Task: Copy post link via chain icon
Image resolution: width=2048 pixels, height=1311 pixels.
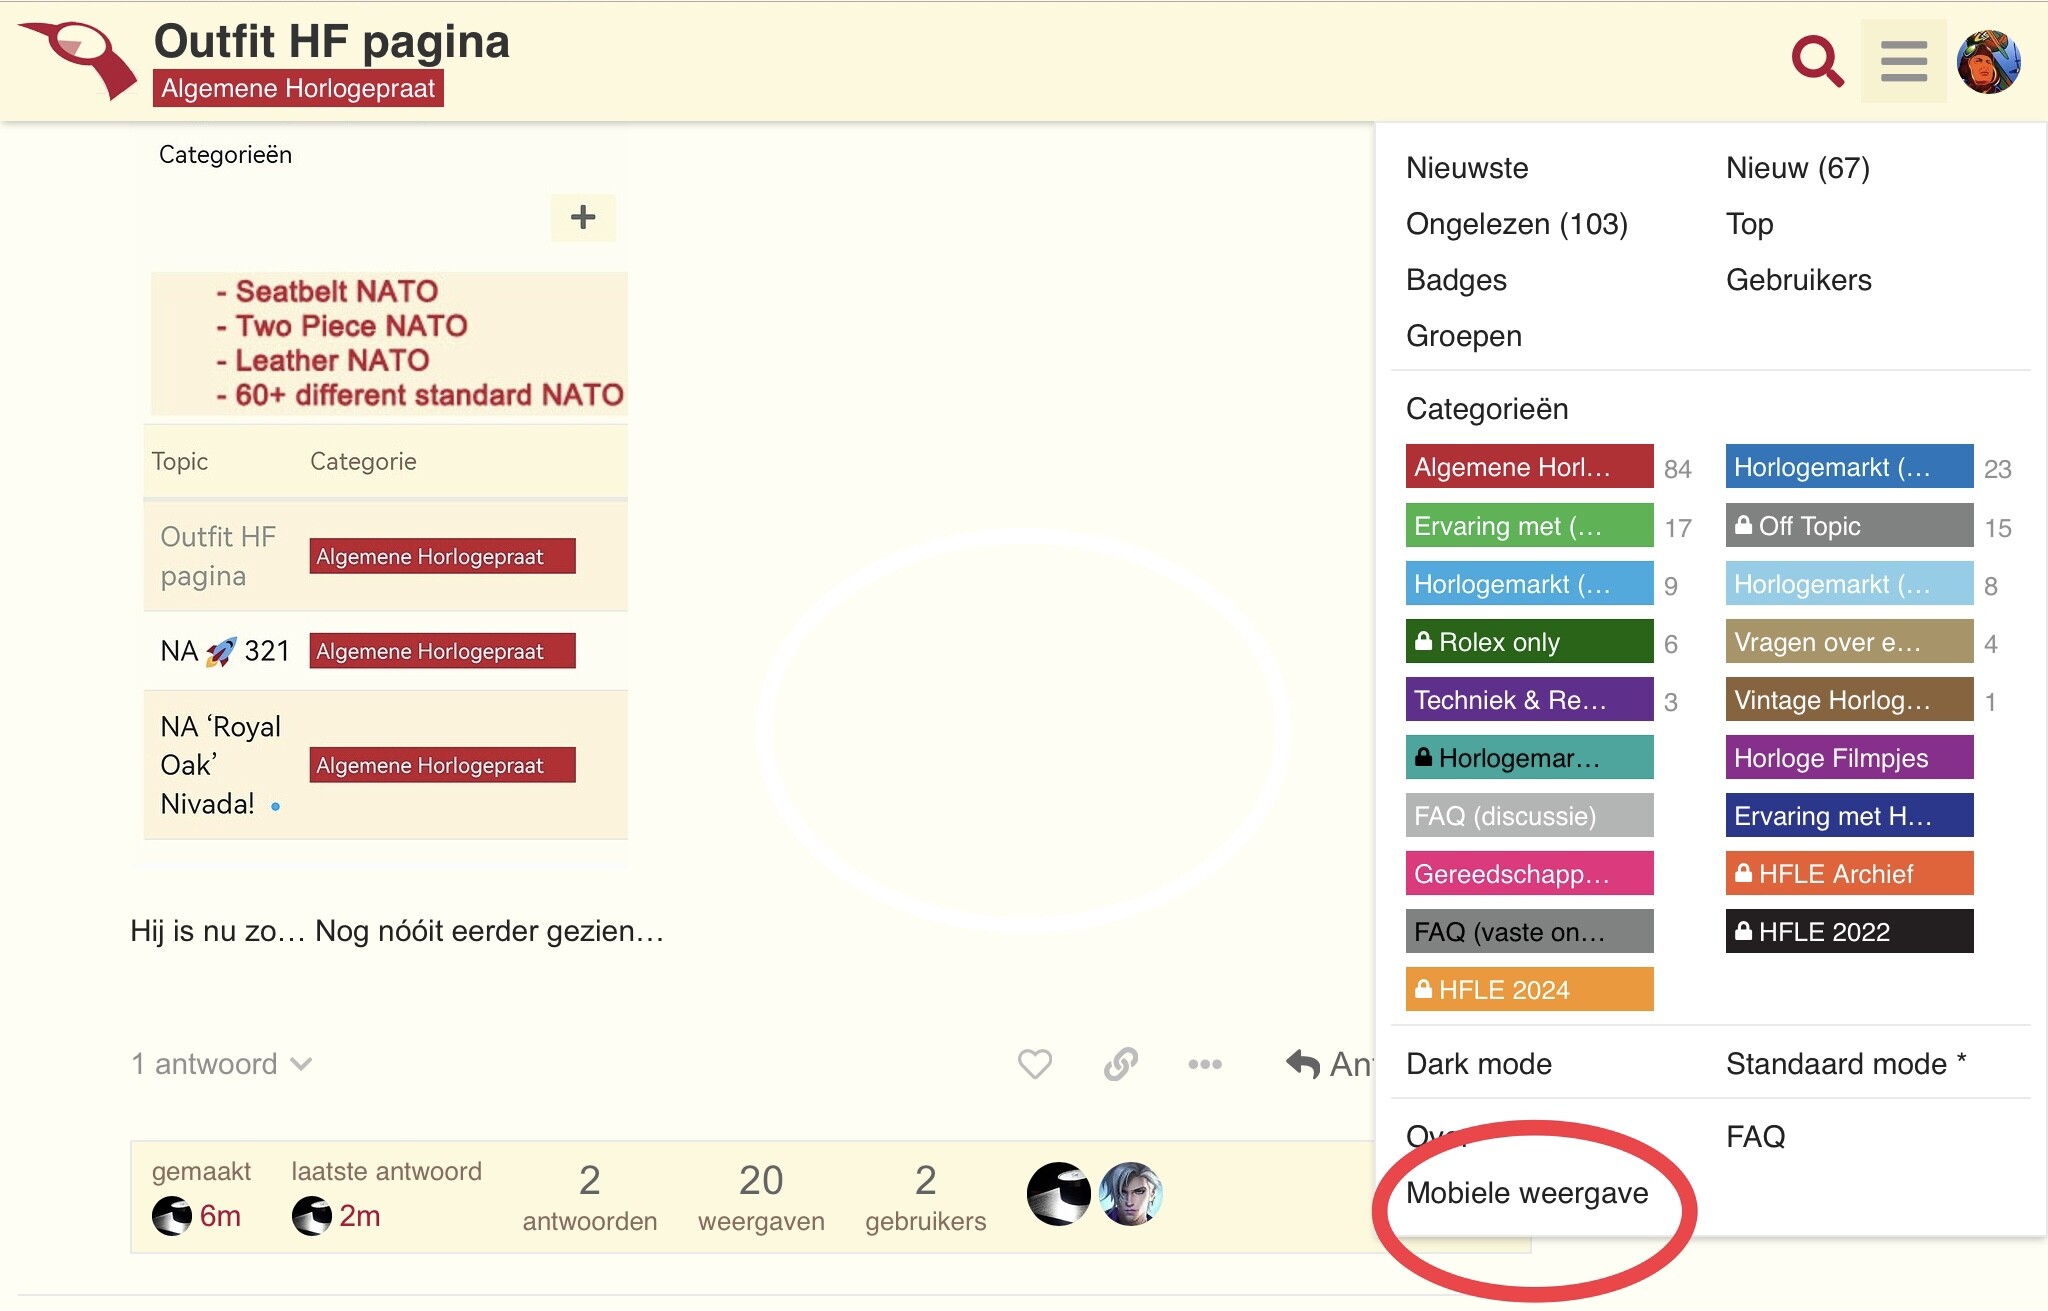Action: click(1121, 1064)
